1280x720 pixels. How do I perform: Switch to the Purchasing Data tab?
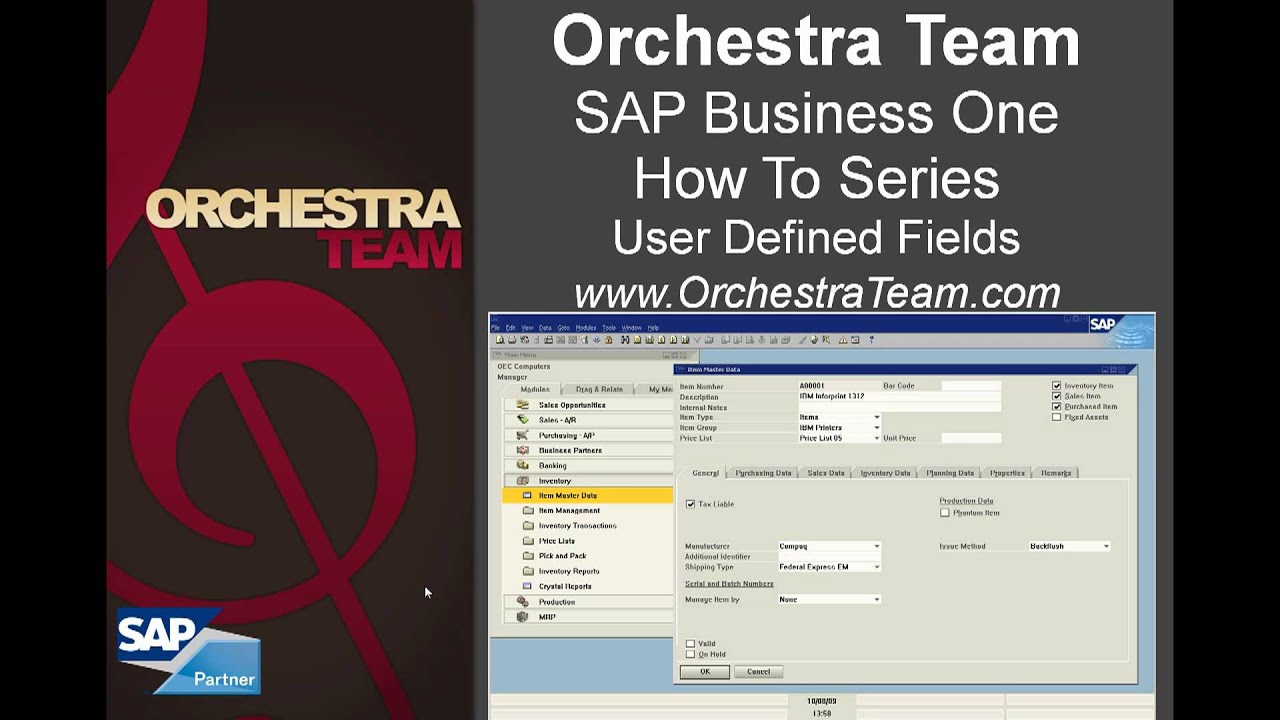[x=763, y=473]
